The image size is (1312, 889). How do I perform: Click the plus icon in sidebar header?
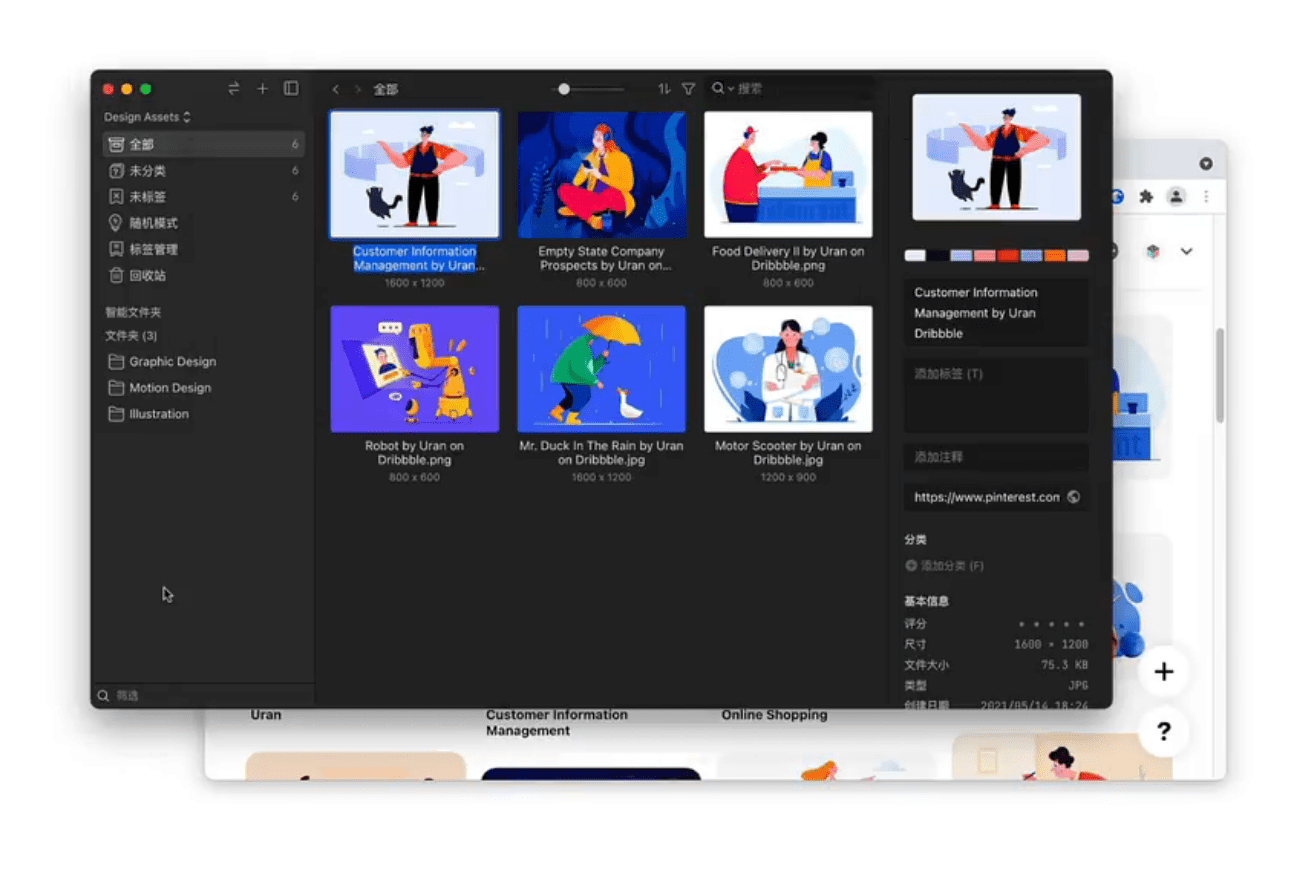tap(262, 89)
